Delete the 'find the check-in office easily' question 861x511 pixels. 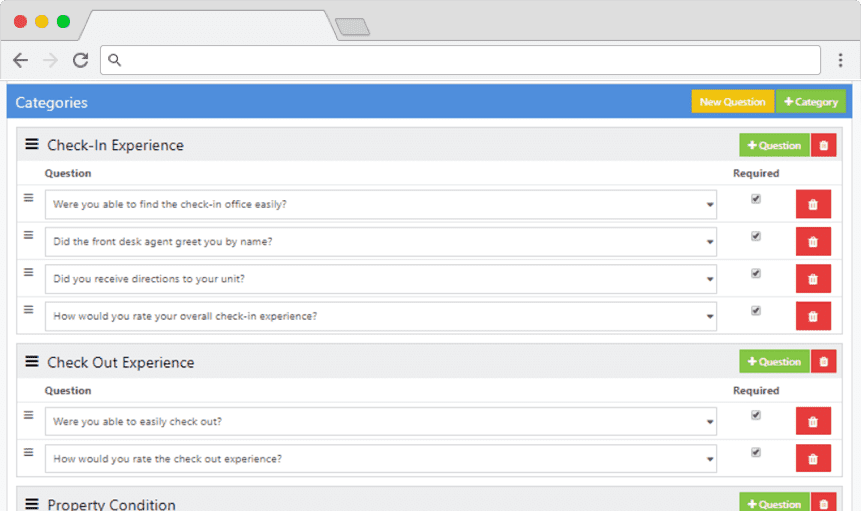813,204
